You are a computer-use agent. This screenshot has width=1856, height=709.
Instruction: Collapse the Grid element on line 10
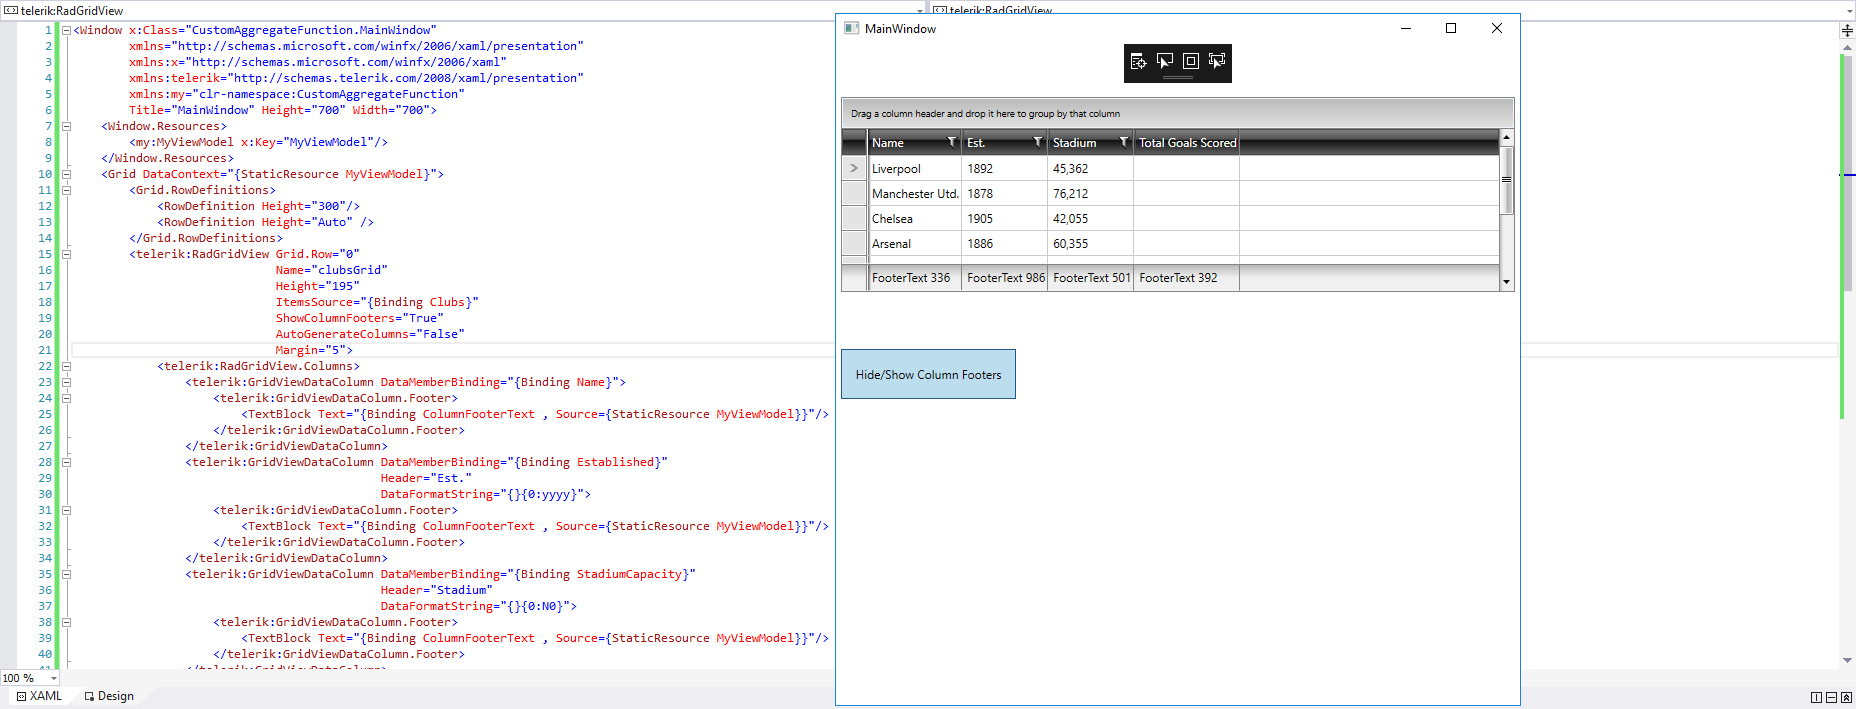point(66,174)
